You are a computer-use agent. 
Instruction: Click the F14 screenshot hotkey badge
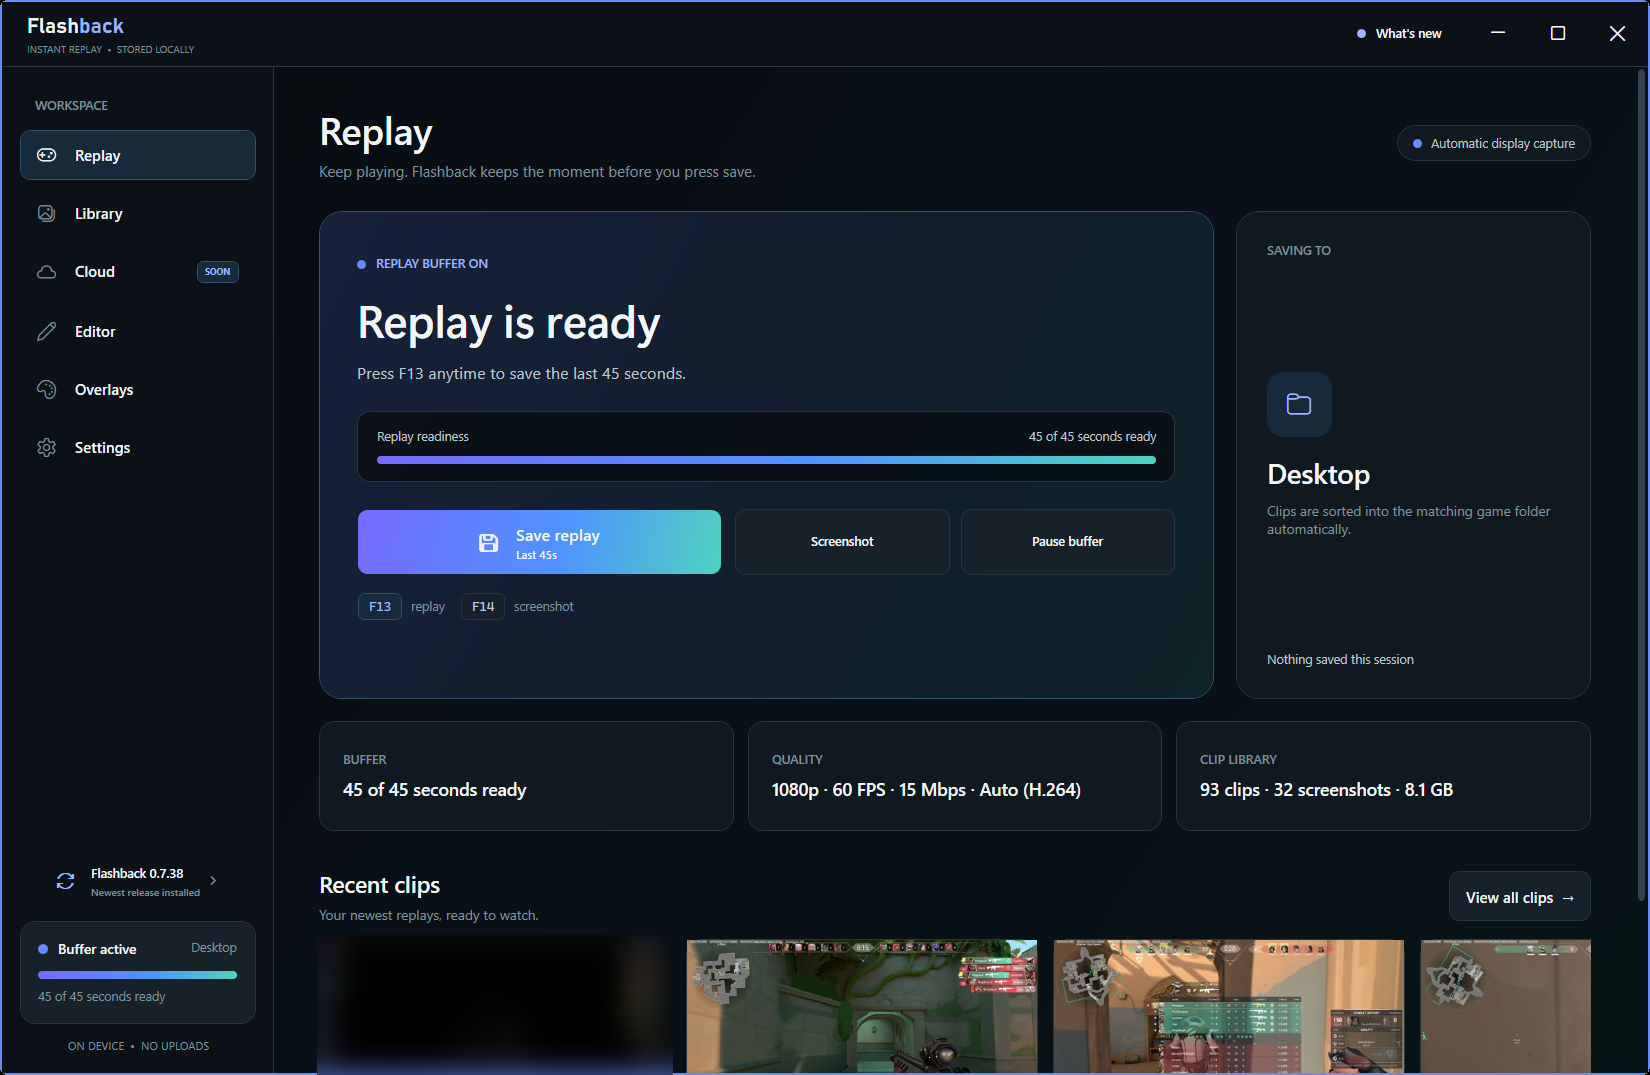click(x=483, y=607)
